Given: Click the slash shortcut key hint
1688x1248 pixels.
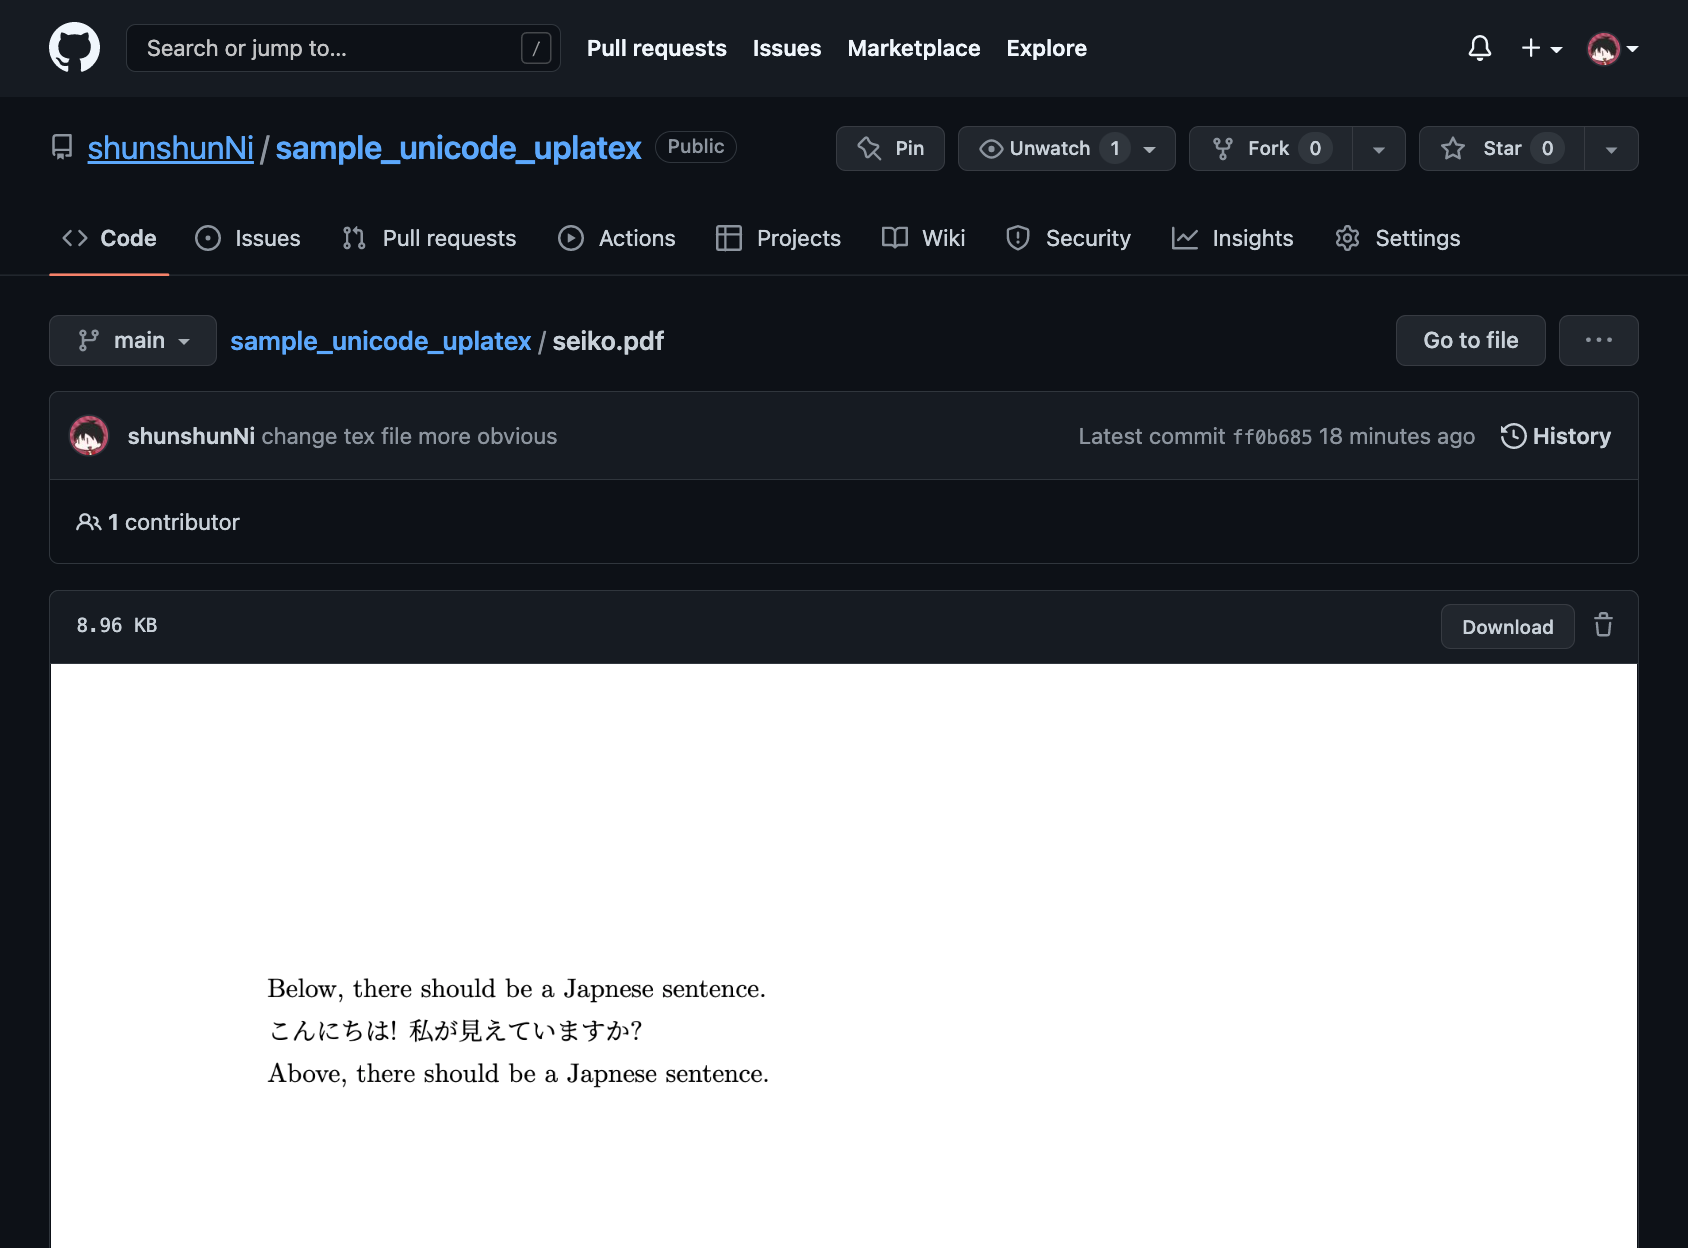Looking at the screenshot, I should 536,48.
